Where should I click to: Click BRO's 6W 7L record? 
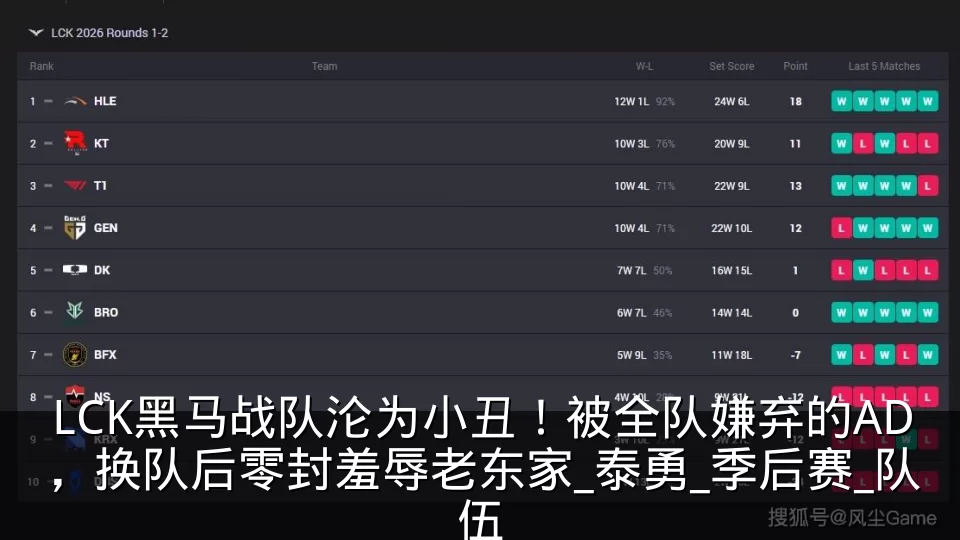pyautogui.click(x=631, y=313)
